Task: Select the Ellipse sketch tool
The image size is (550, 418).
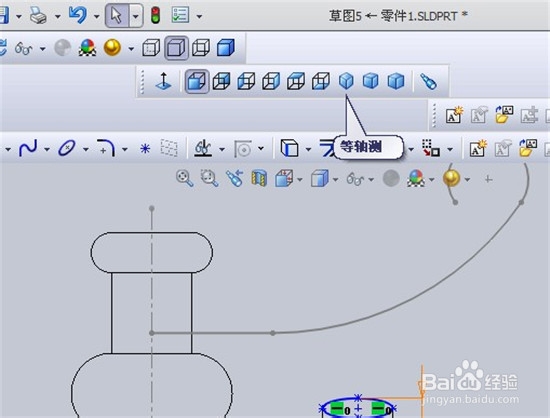Action: point(67,148)
